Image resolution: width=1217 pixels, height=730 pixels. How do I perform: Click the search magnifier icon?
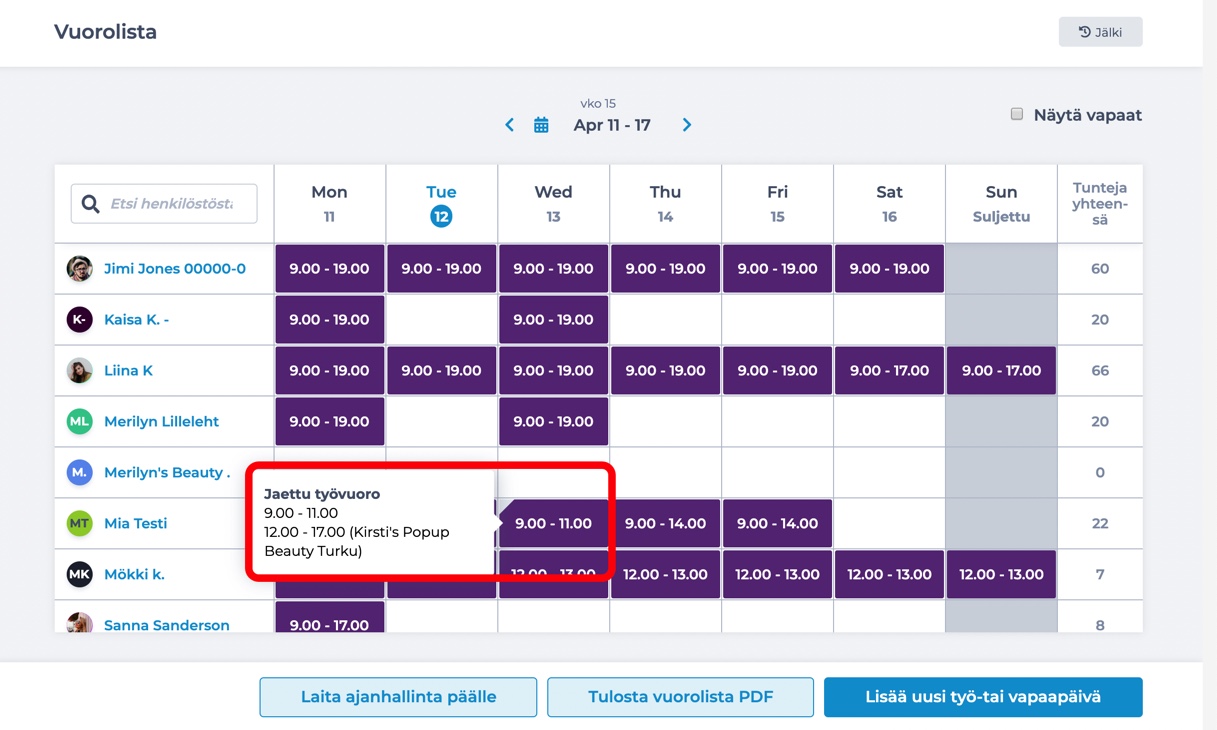[x=91, y=204]
